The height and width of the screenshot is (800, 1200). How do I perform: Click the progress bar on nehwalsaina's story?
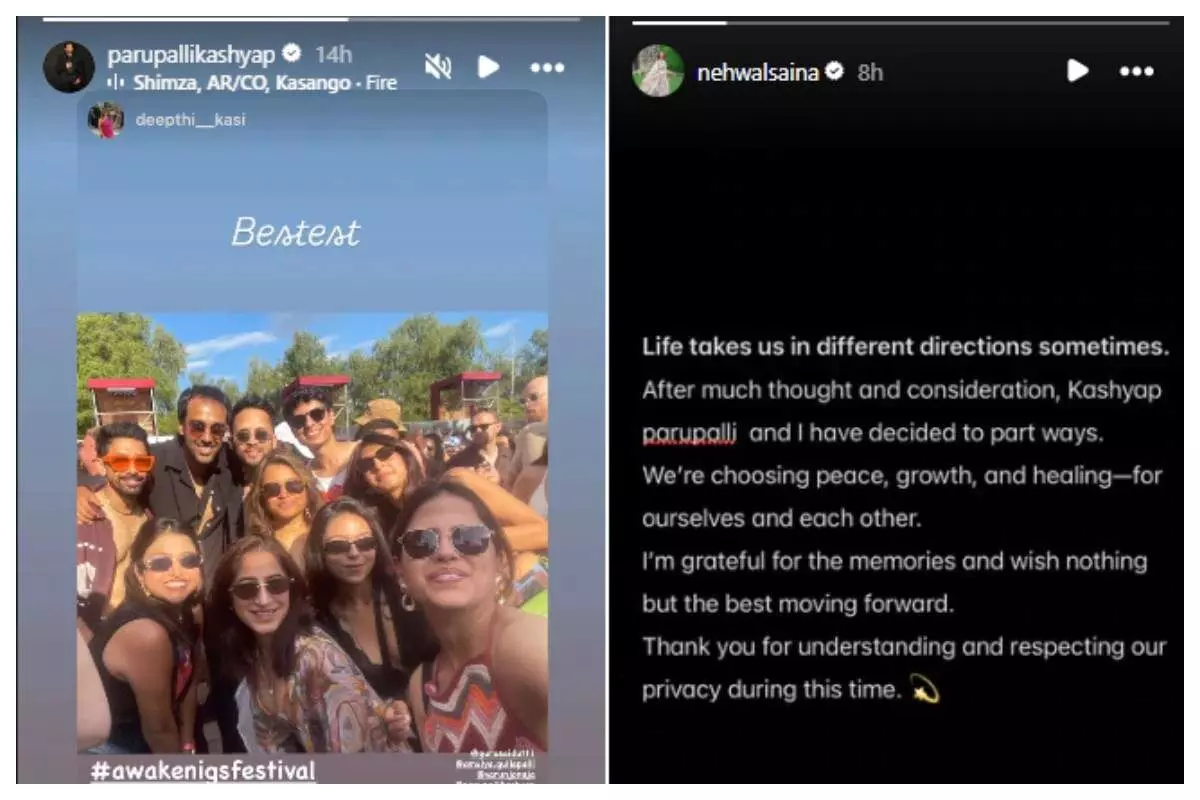click(900, 22)
